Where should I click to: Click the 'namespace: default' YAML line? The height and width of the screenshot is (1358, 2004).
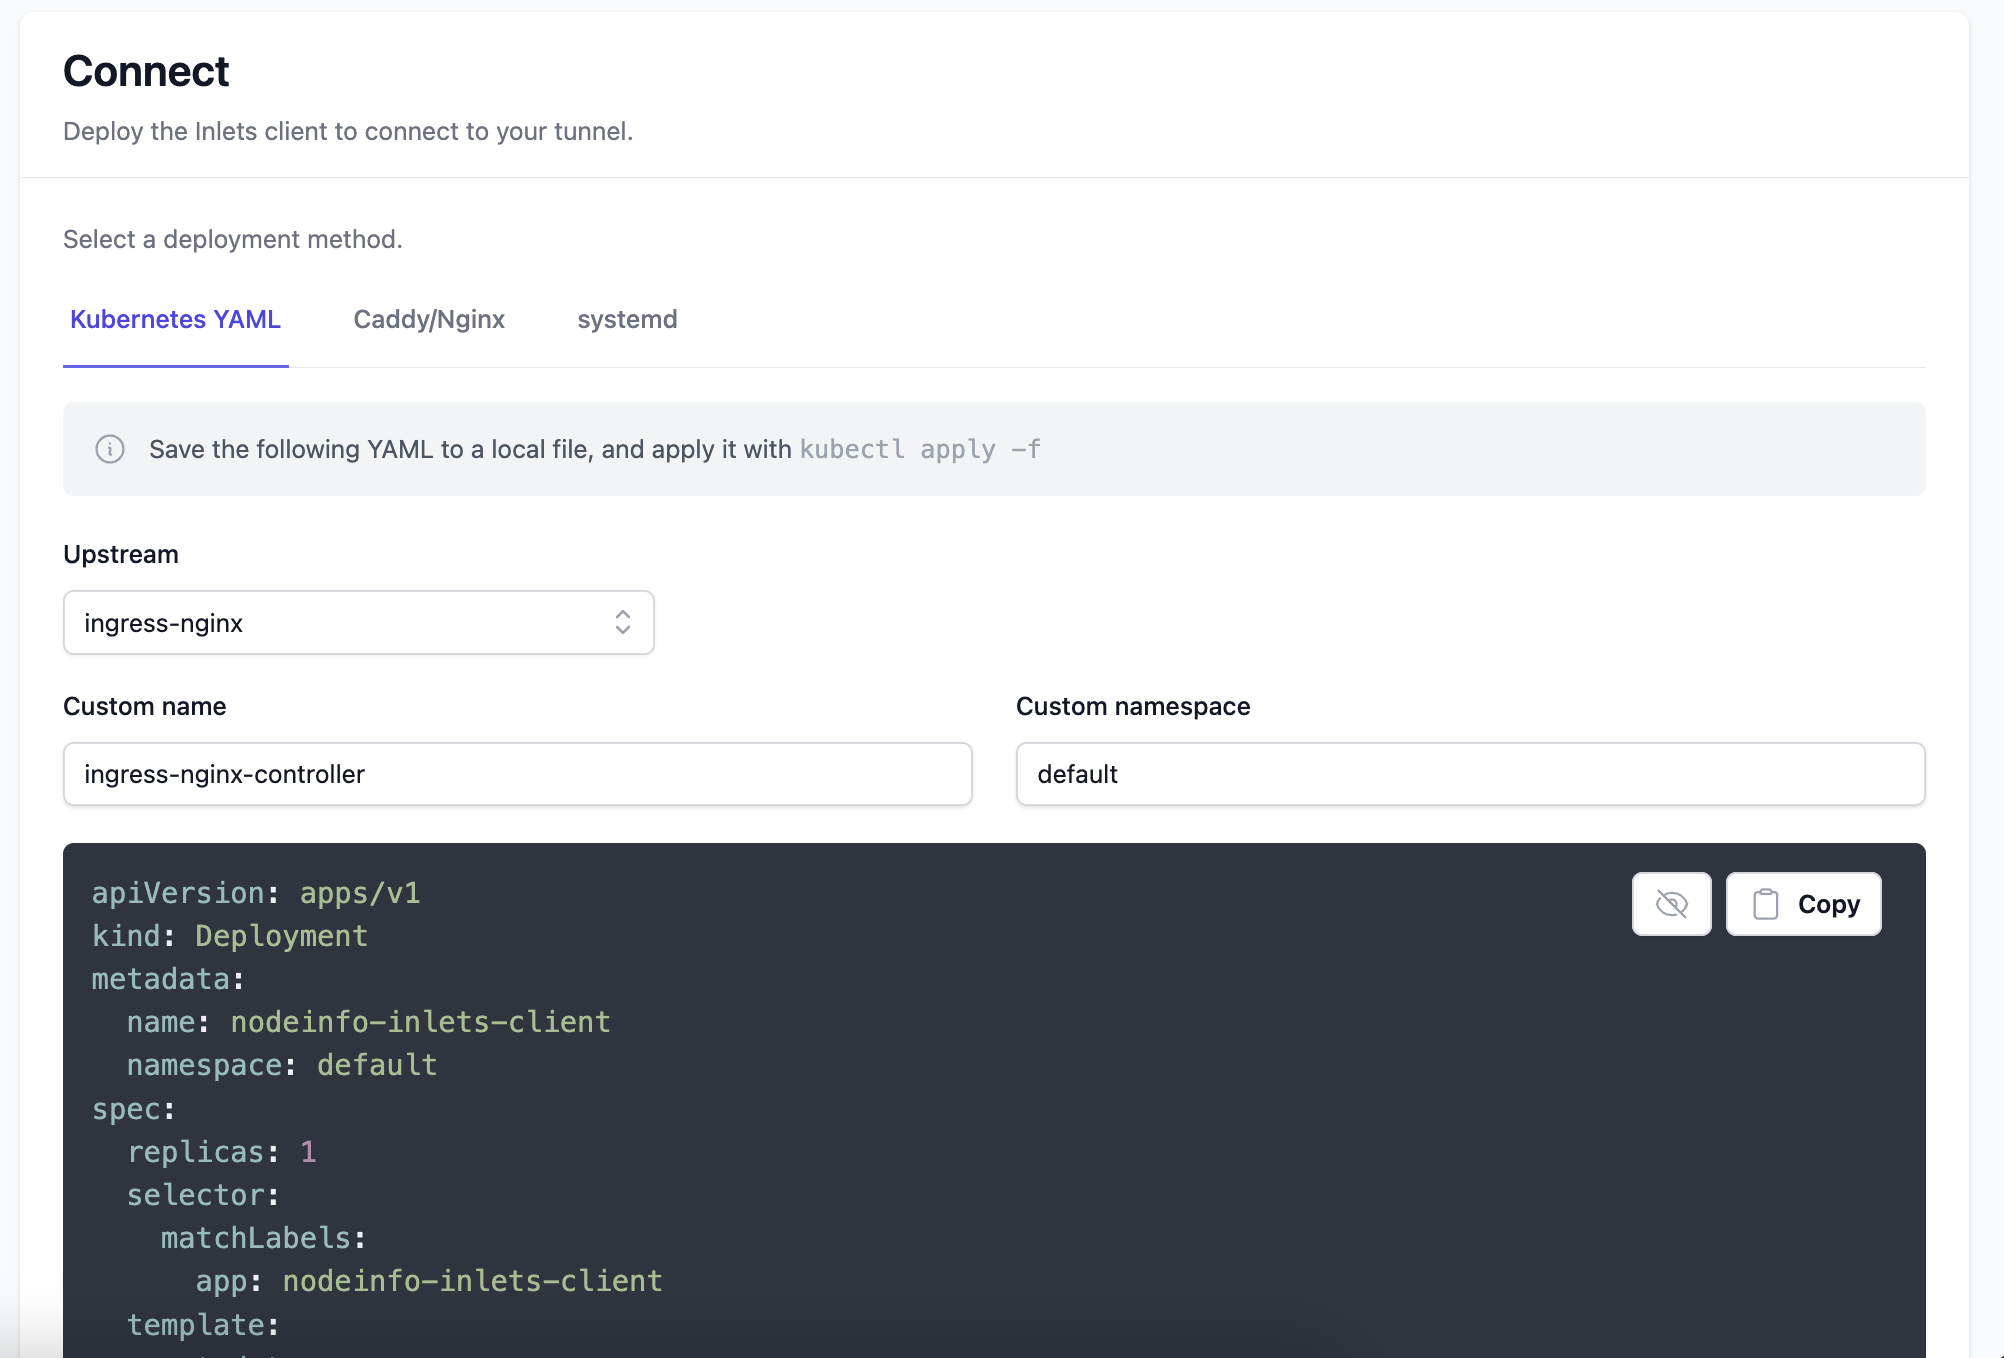(x=282, y=1065)
